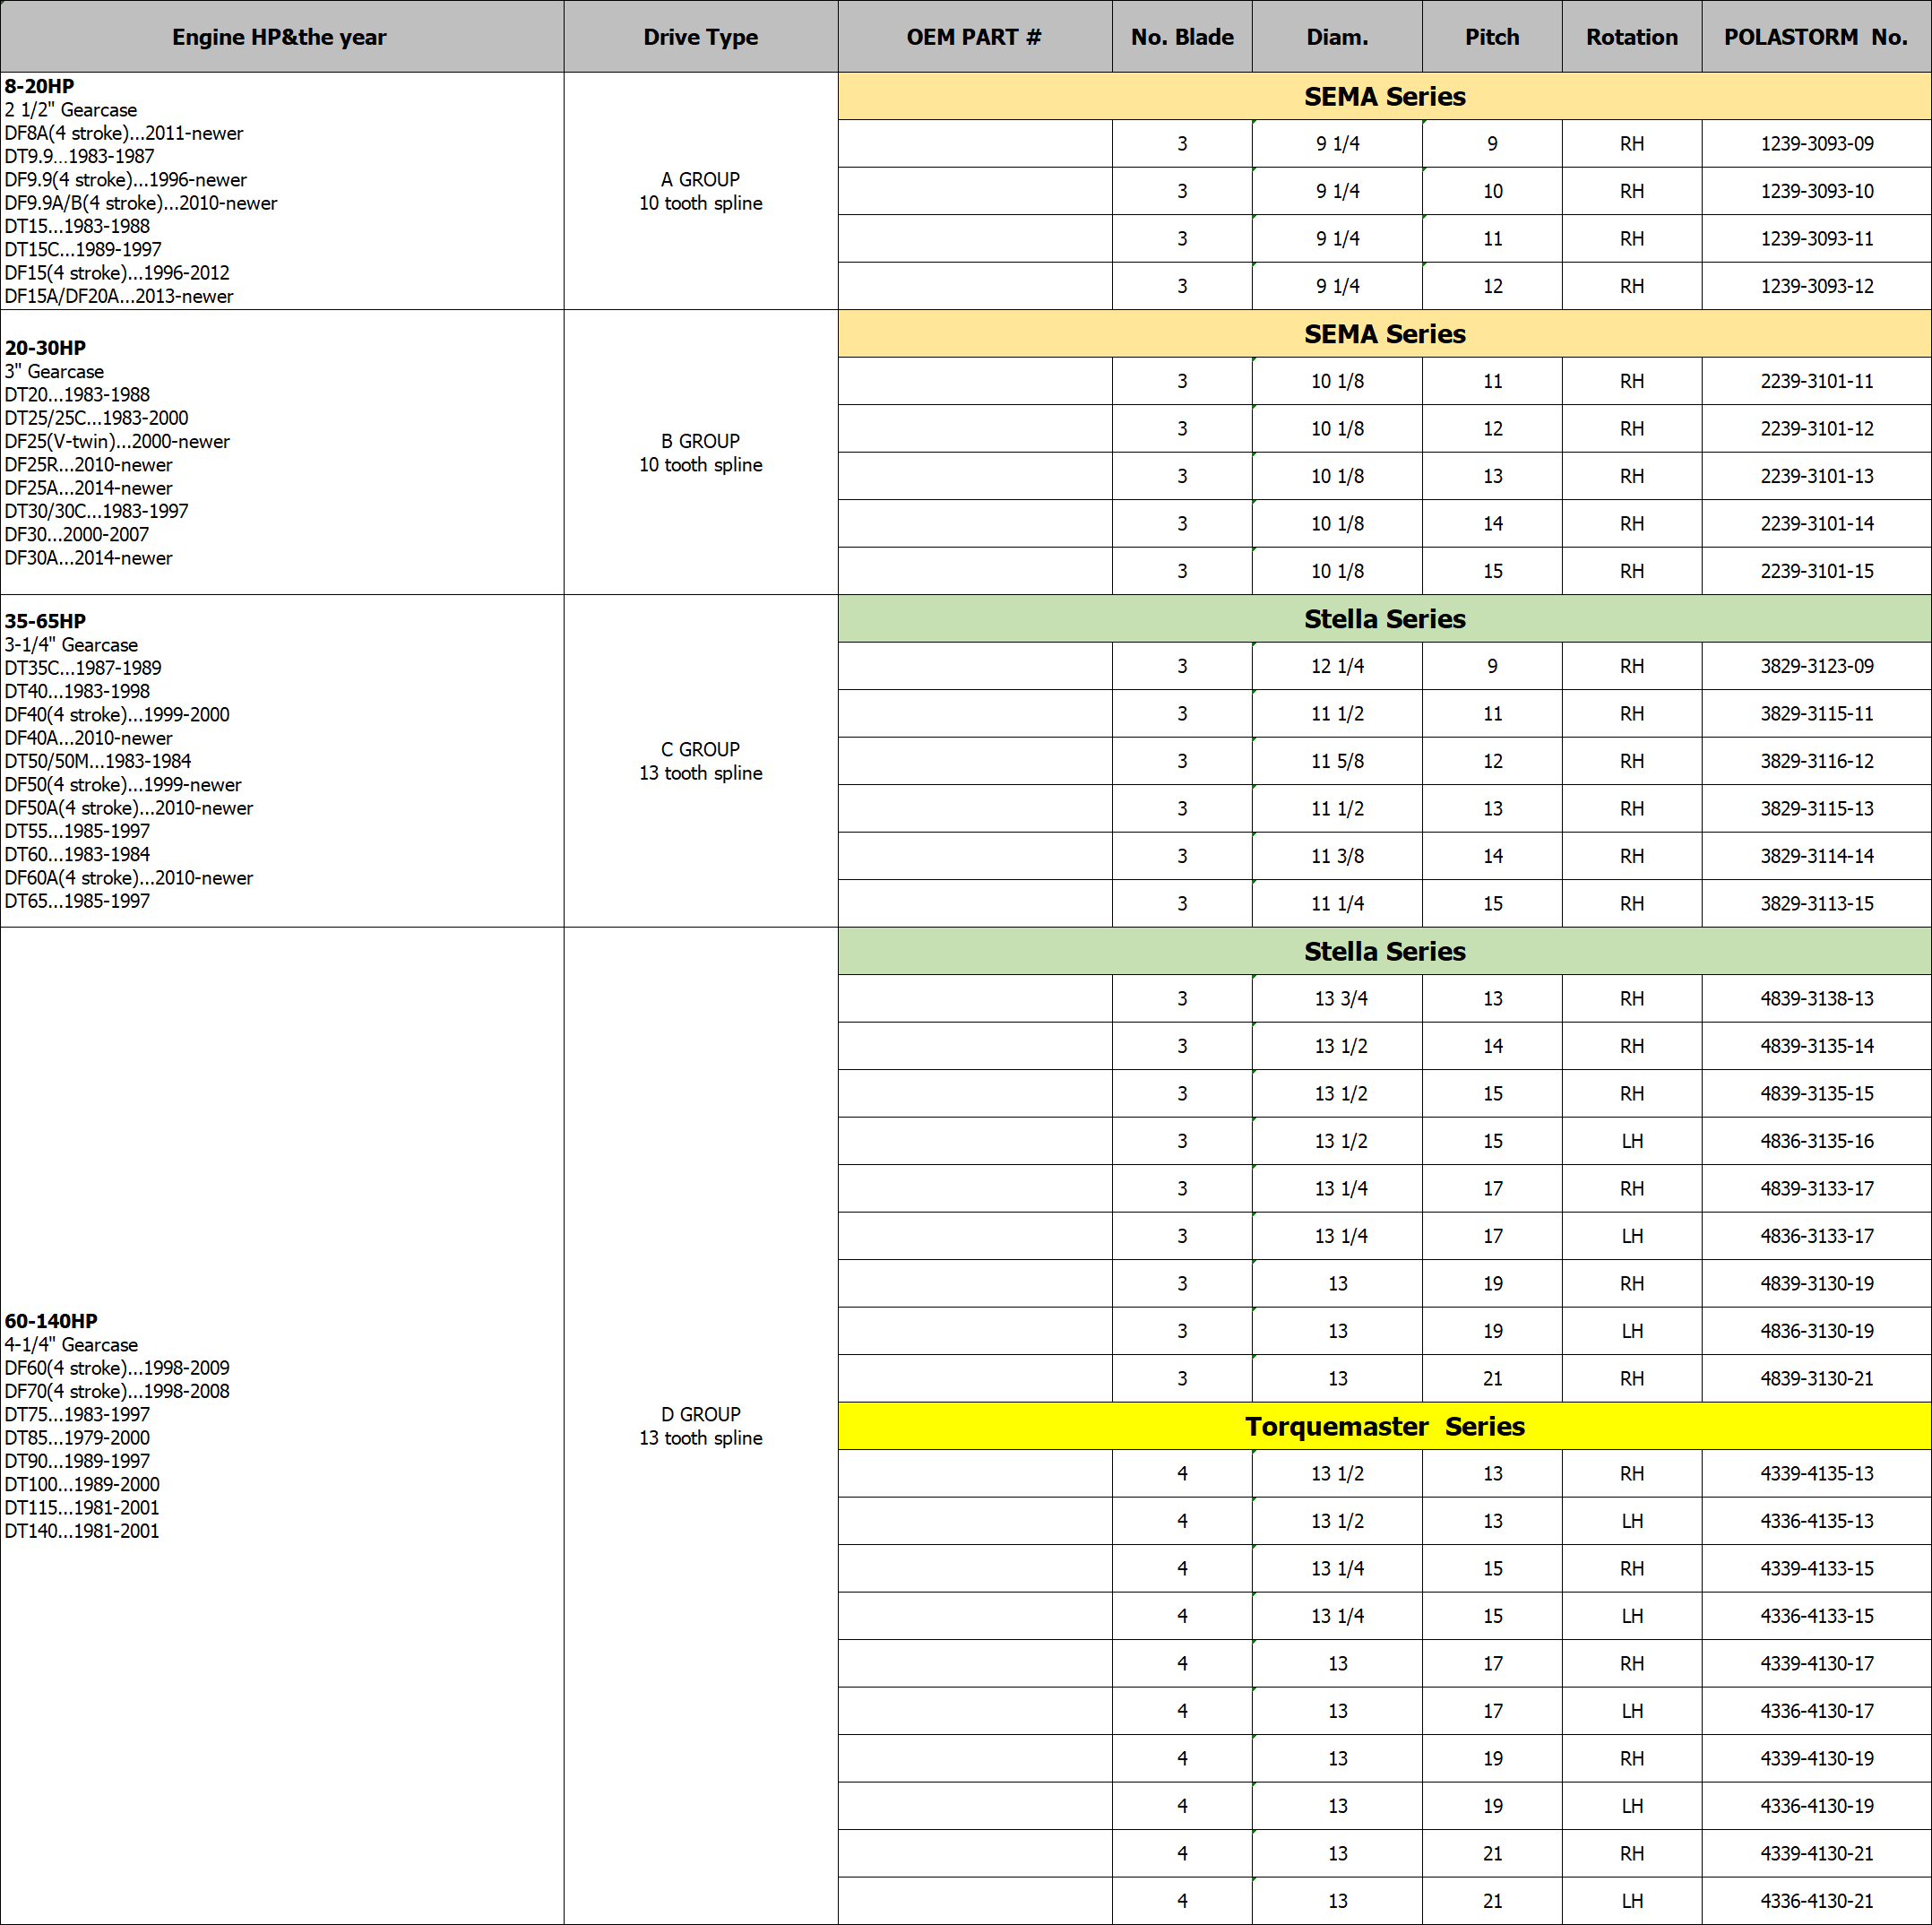Select the 'D GROUP 13 tooth spline' cell
Image resolution: width=1932 pixels, height=1925 pixels.
[x=700, y=1426]
